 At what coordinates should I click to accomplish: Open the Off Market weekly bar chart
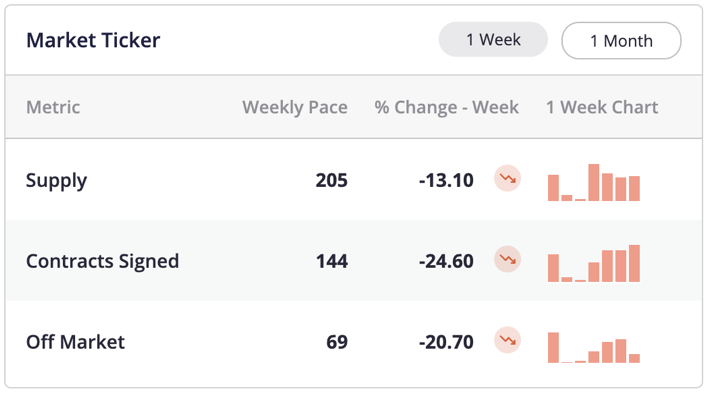pos(594,347)
